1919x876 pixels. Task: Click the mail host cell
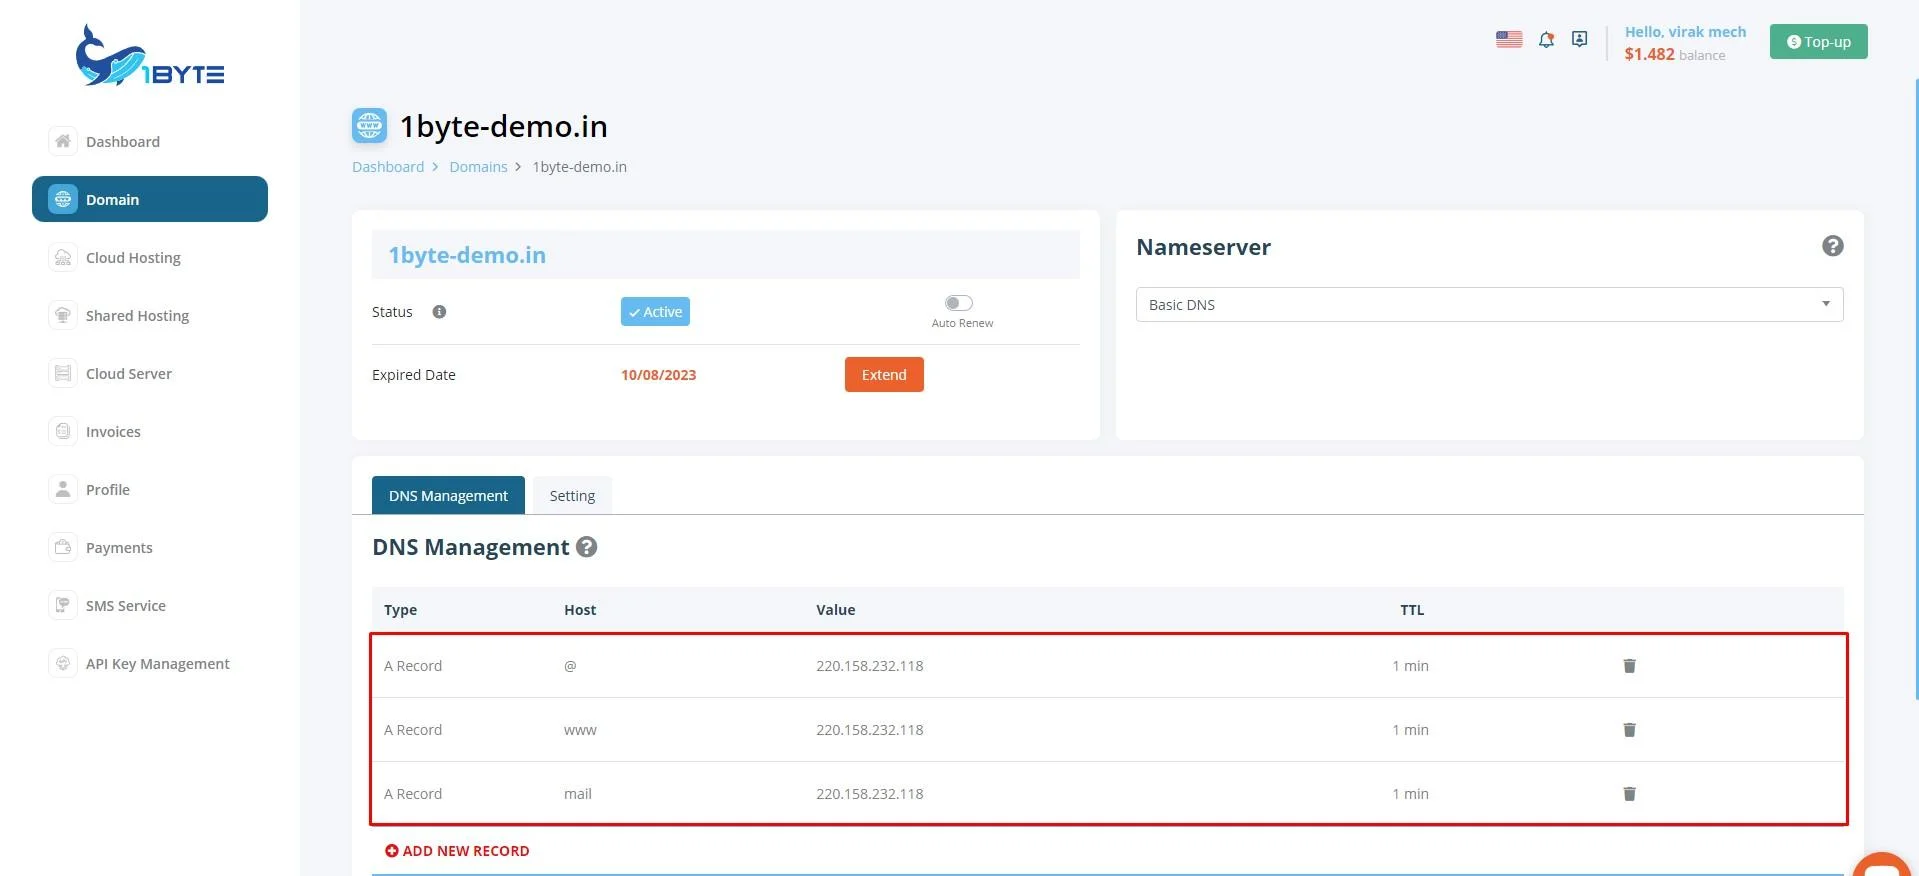[x=578, y=794]
